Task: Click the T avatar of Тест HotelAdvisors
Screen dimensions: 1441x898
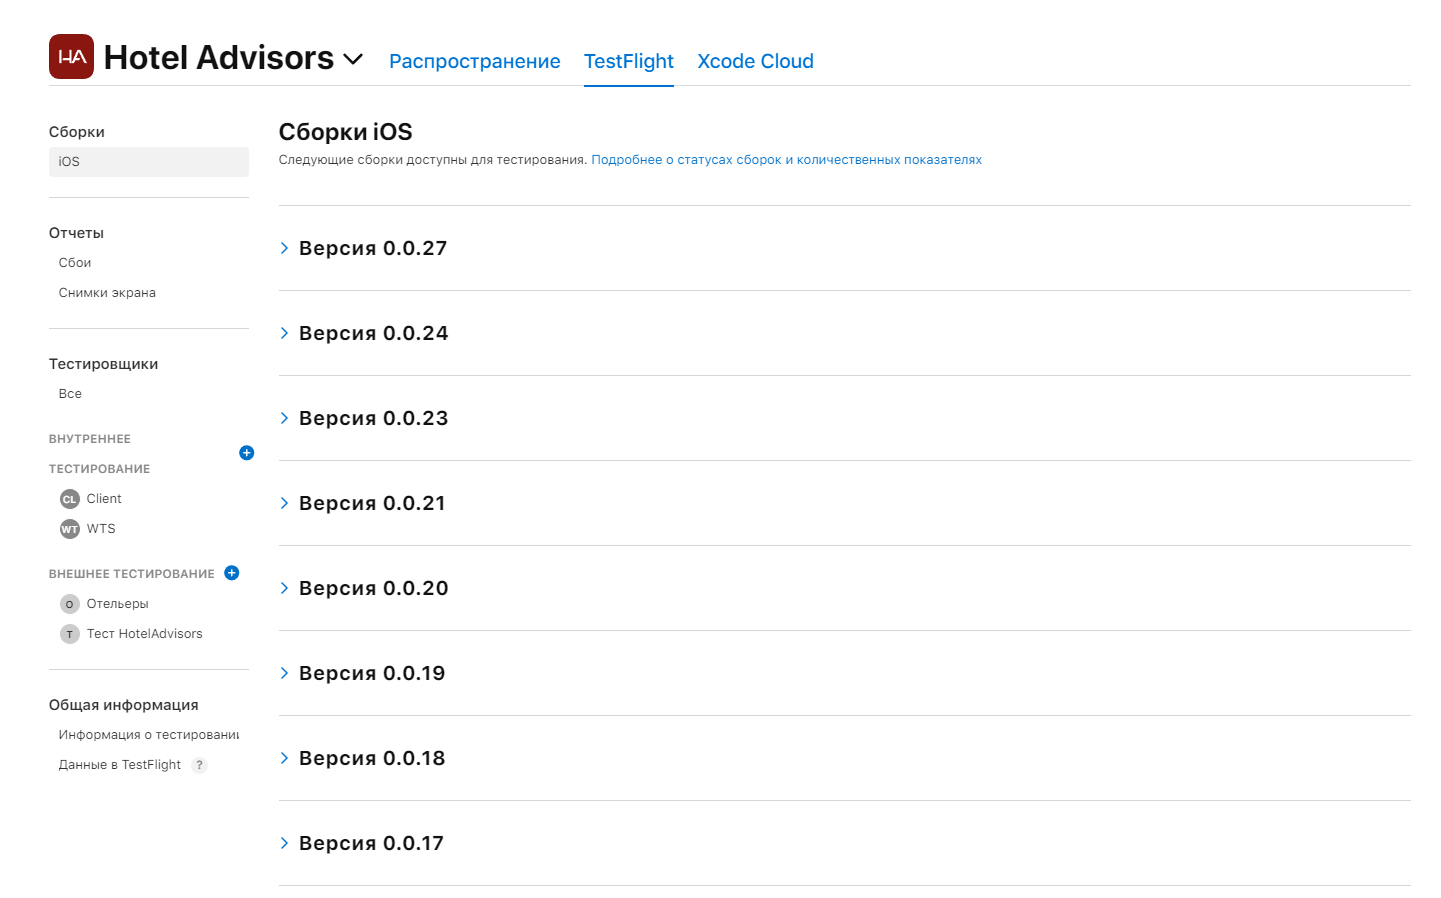Action: (x=69, y=634)
